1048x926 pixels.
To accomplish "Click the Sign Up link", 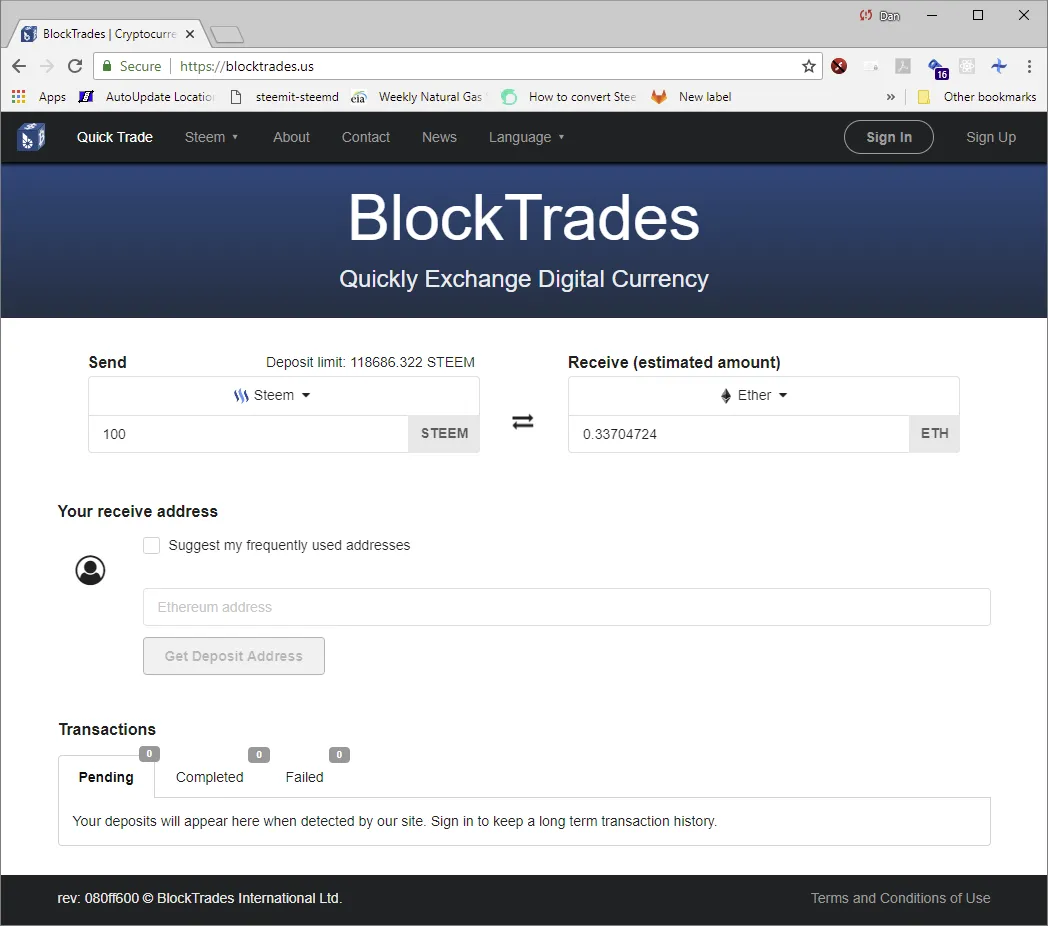I will tap(991, 137).
